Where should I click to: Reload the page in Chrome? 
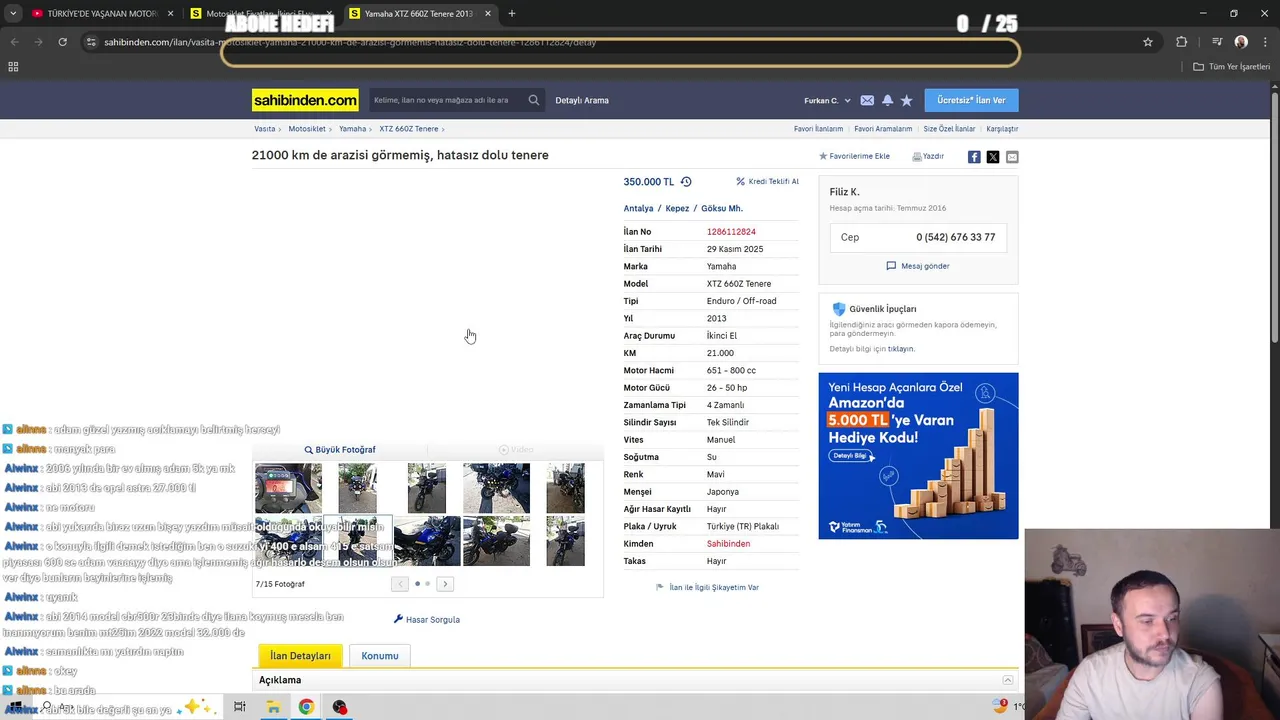point(62,42)
